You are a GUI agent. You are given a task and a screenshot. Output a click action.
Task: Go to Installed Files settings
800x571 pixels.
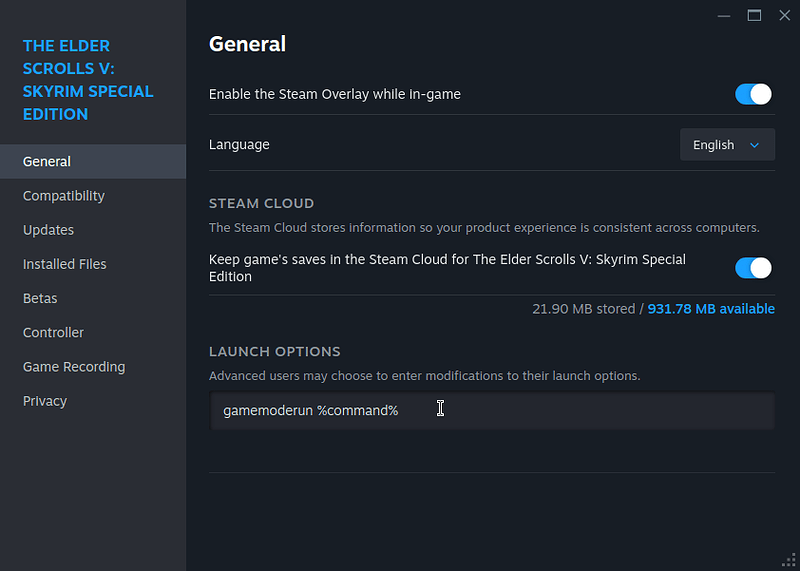93,264
